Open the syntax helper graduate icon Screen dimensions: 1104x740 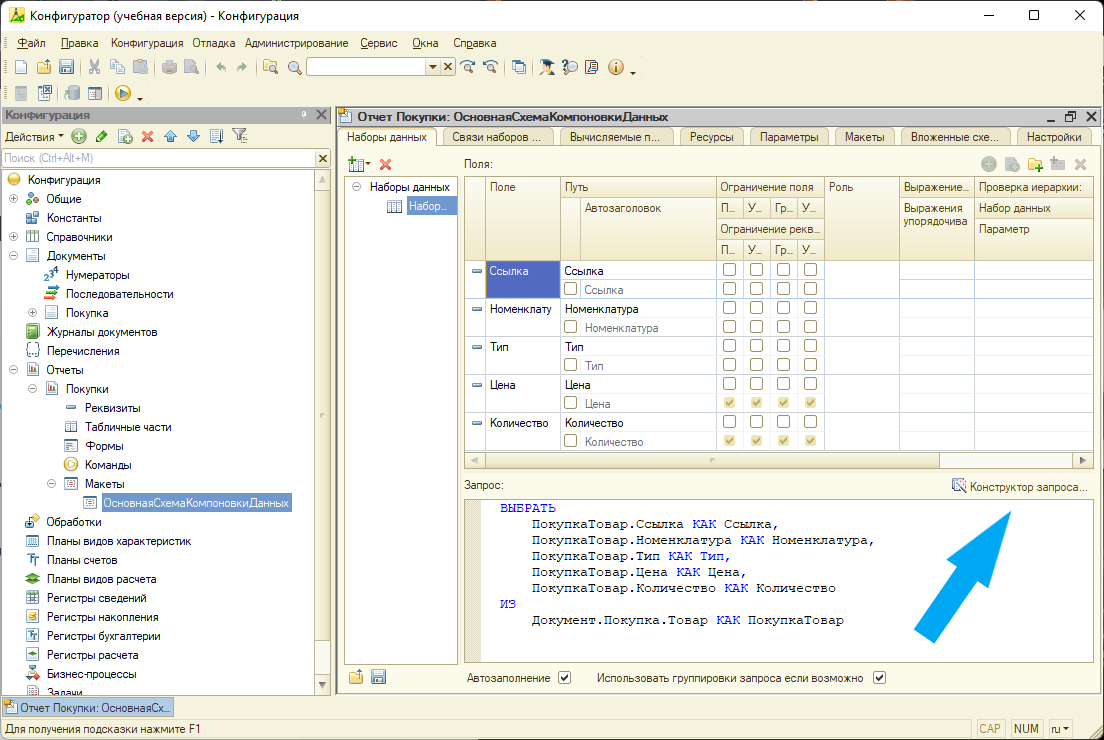point(546,67)
